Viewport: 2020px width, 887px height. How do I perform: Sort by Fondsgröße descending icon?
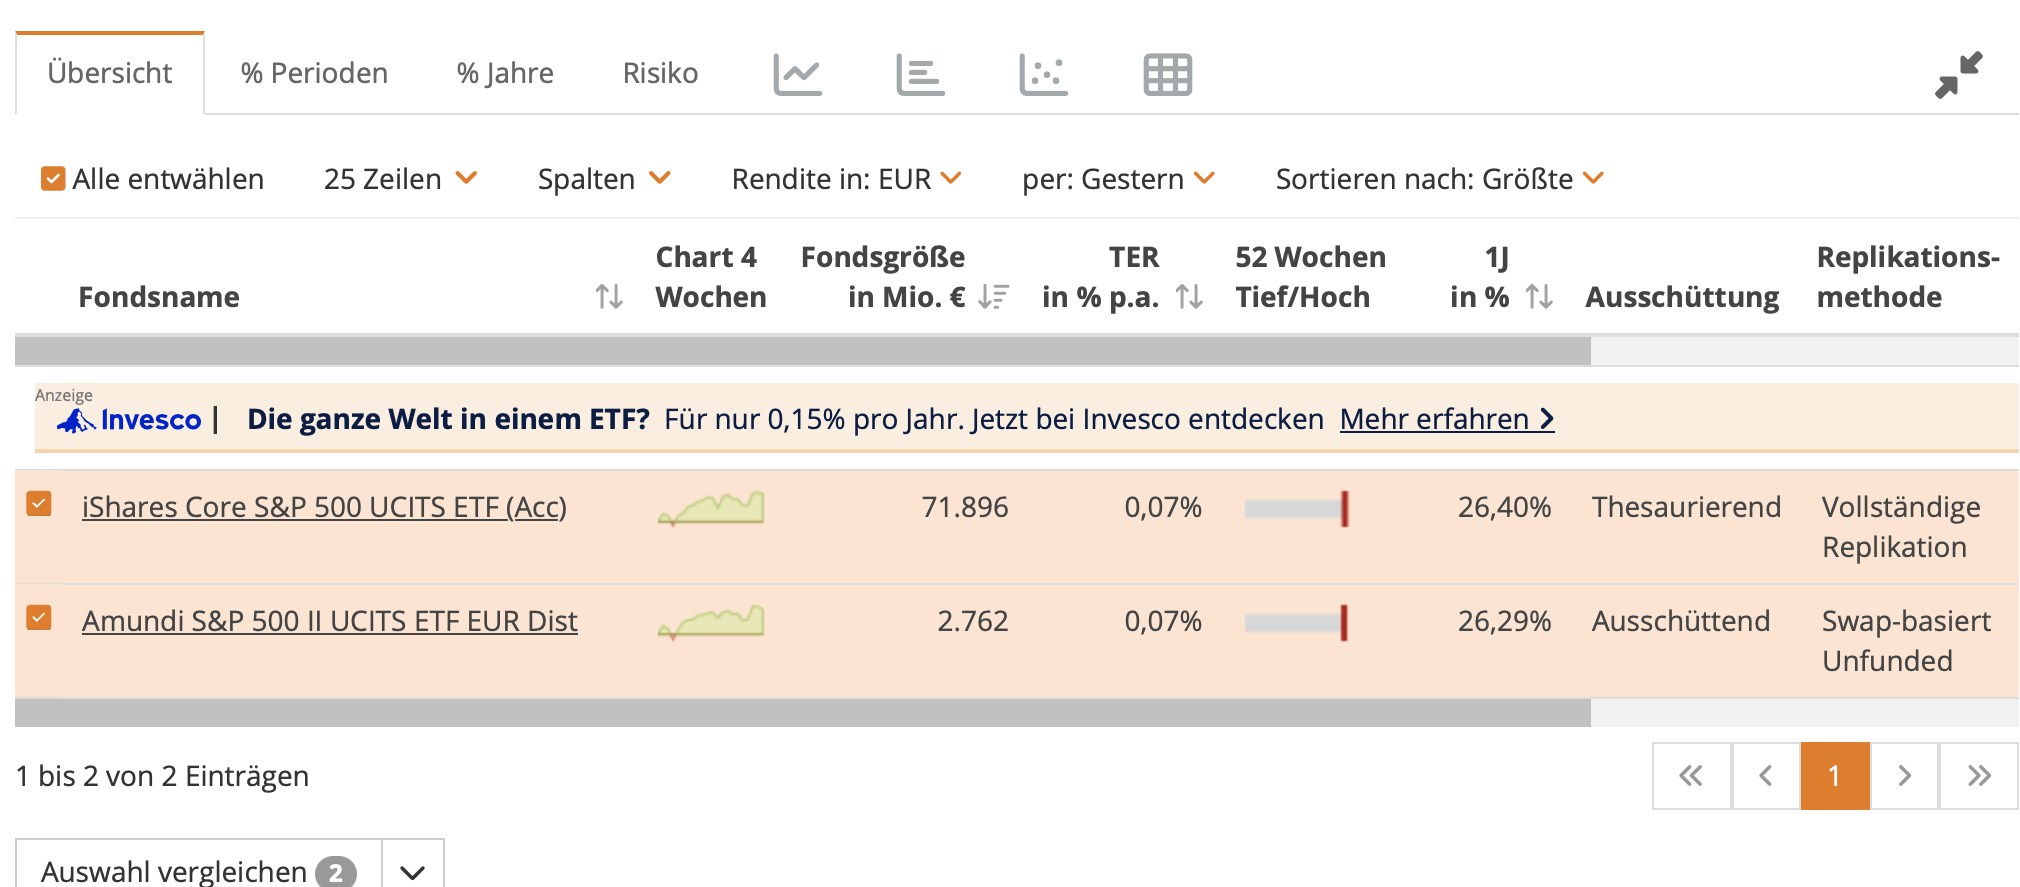[x=993, y=297]
